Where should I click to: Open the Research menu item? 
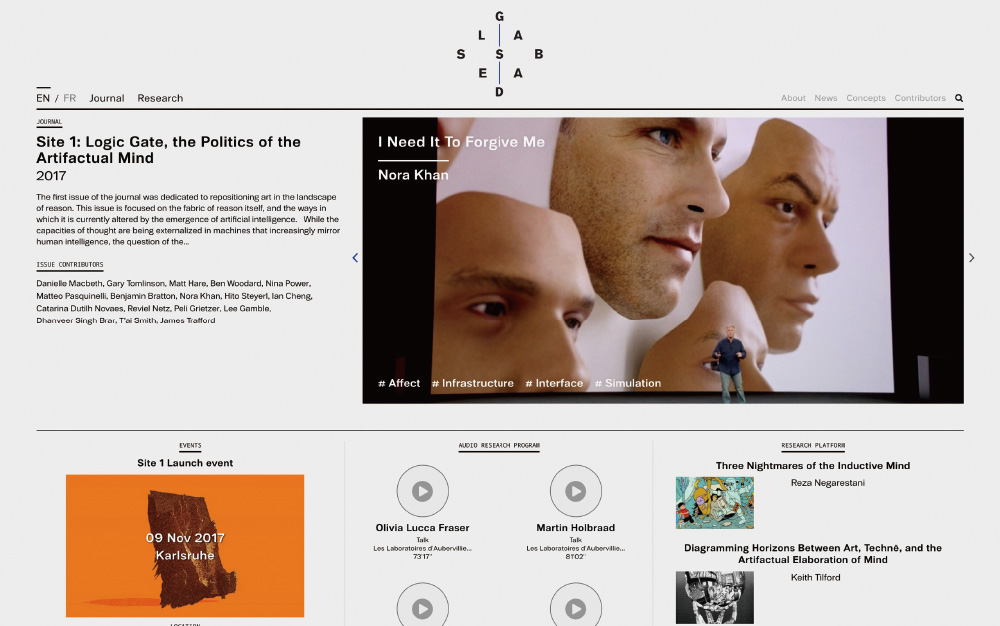pos(160,98)
